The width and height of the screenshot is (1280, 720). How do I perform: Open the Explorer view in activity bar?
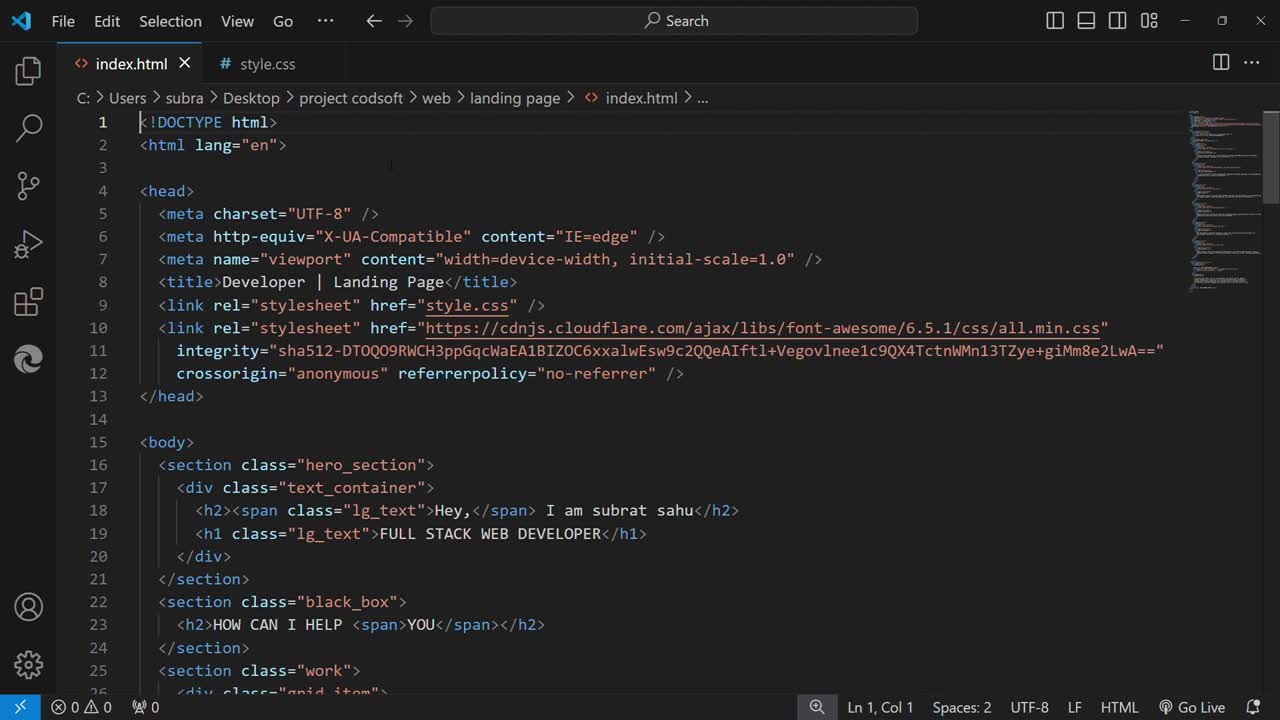28,70
